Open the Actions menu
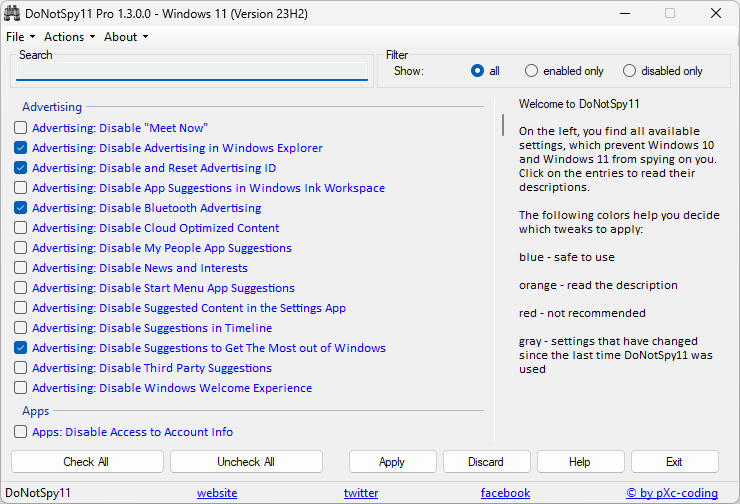The width and height of the screenshot is (740, 504). 69,37
